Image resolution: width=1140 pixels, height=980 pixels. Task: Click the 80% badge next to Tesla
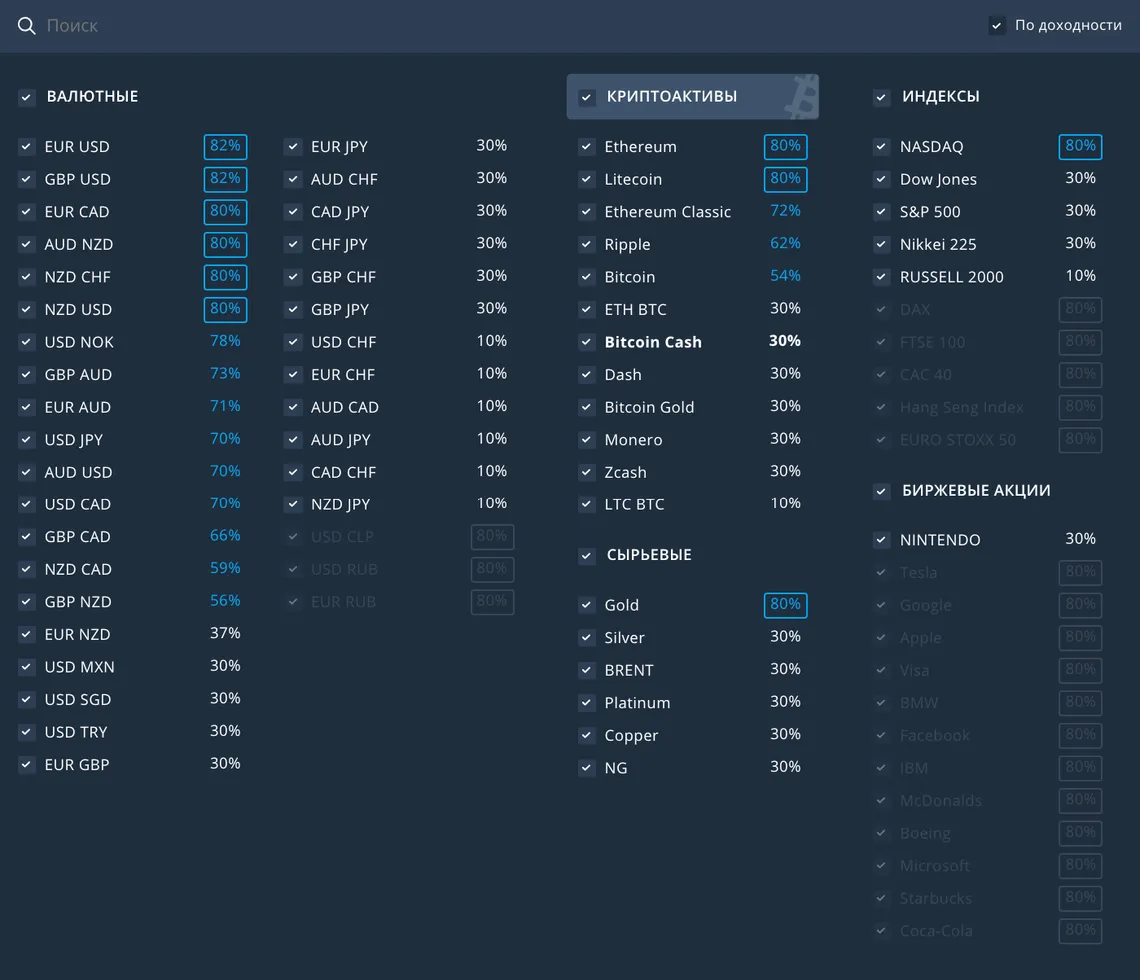[x=1080, y=573]
